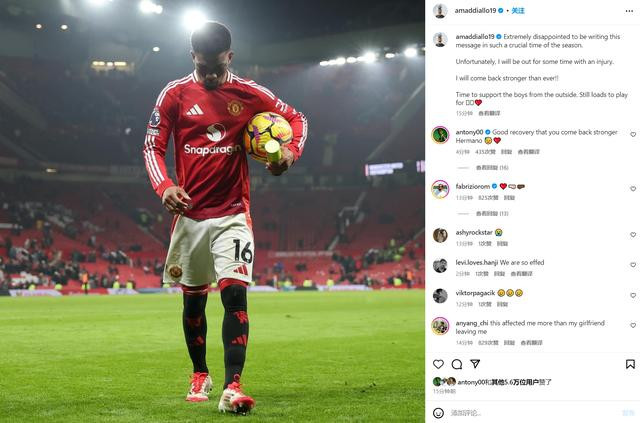Click amaddiallo19 header avatar

[x=440, y=11]
